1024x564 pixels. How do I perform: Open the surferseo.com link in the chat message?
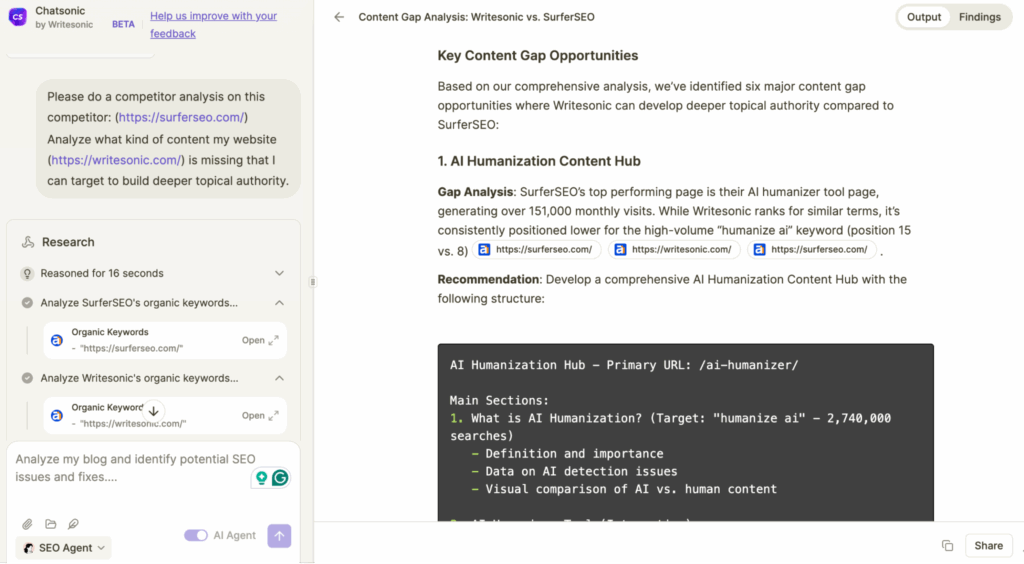click(182, 118)
